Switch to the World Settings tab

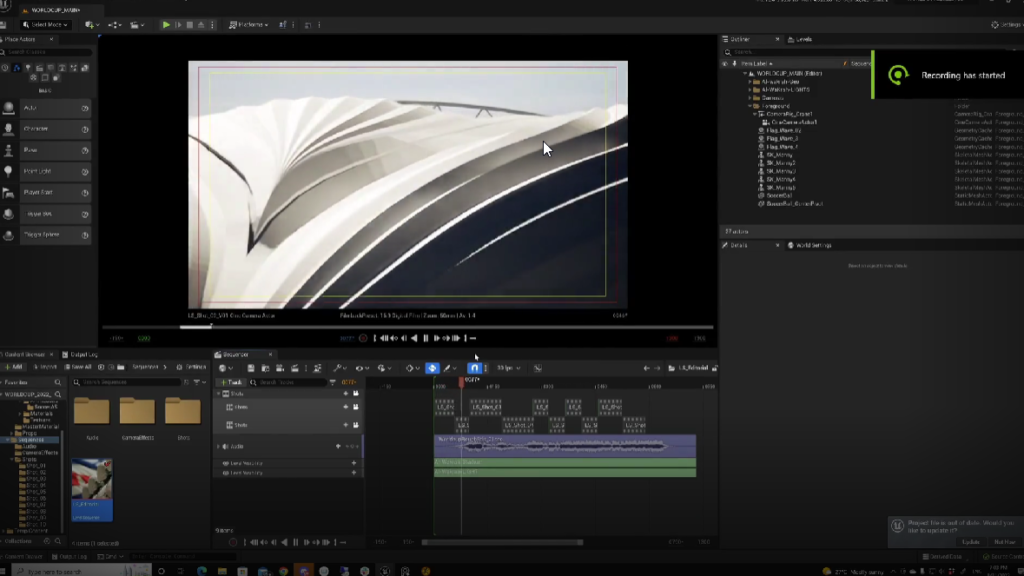pyautogui.click(x=812, y=245)
